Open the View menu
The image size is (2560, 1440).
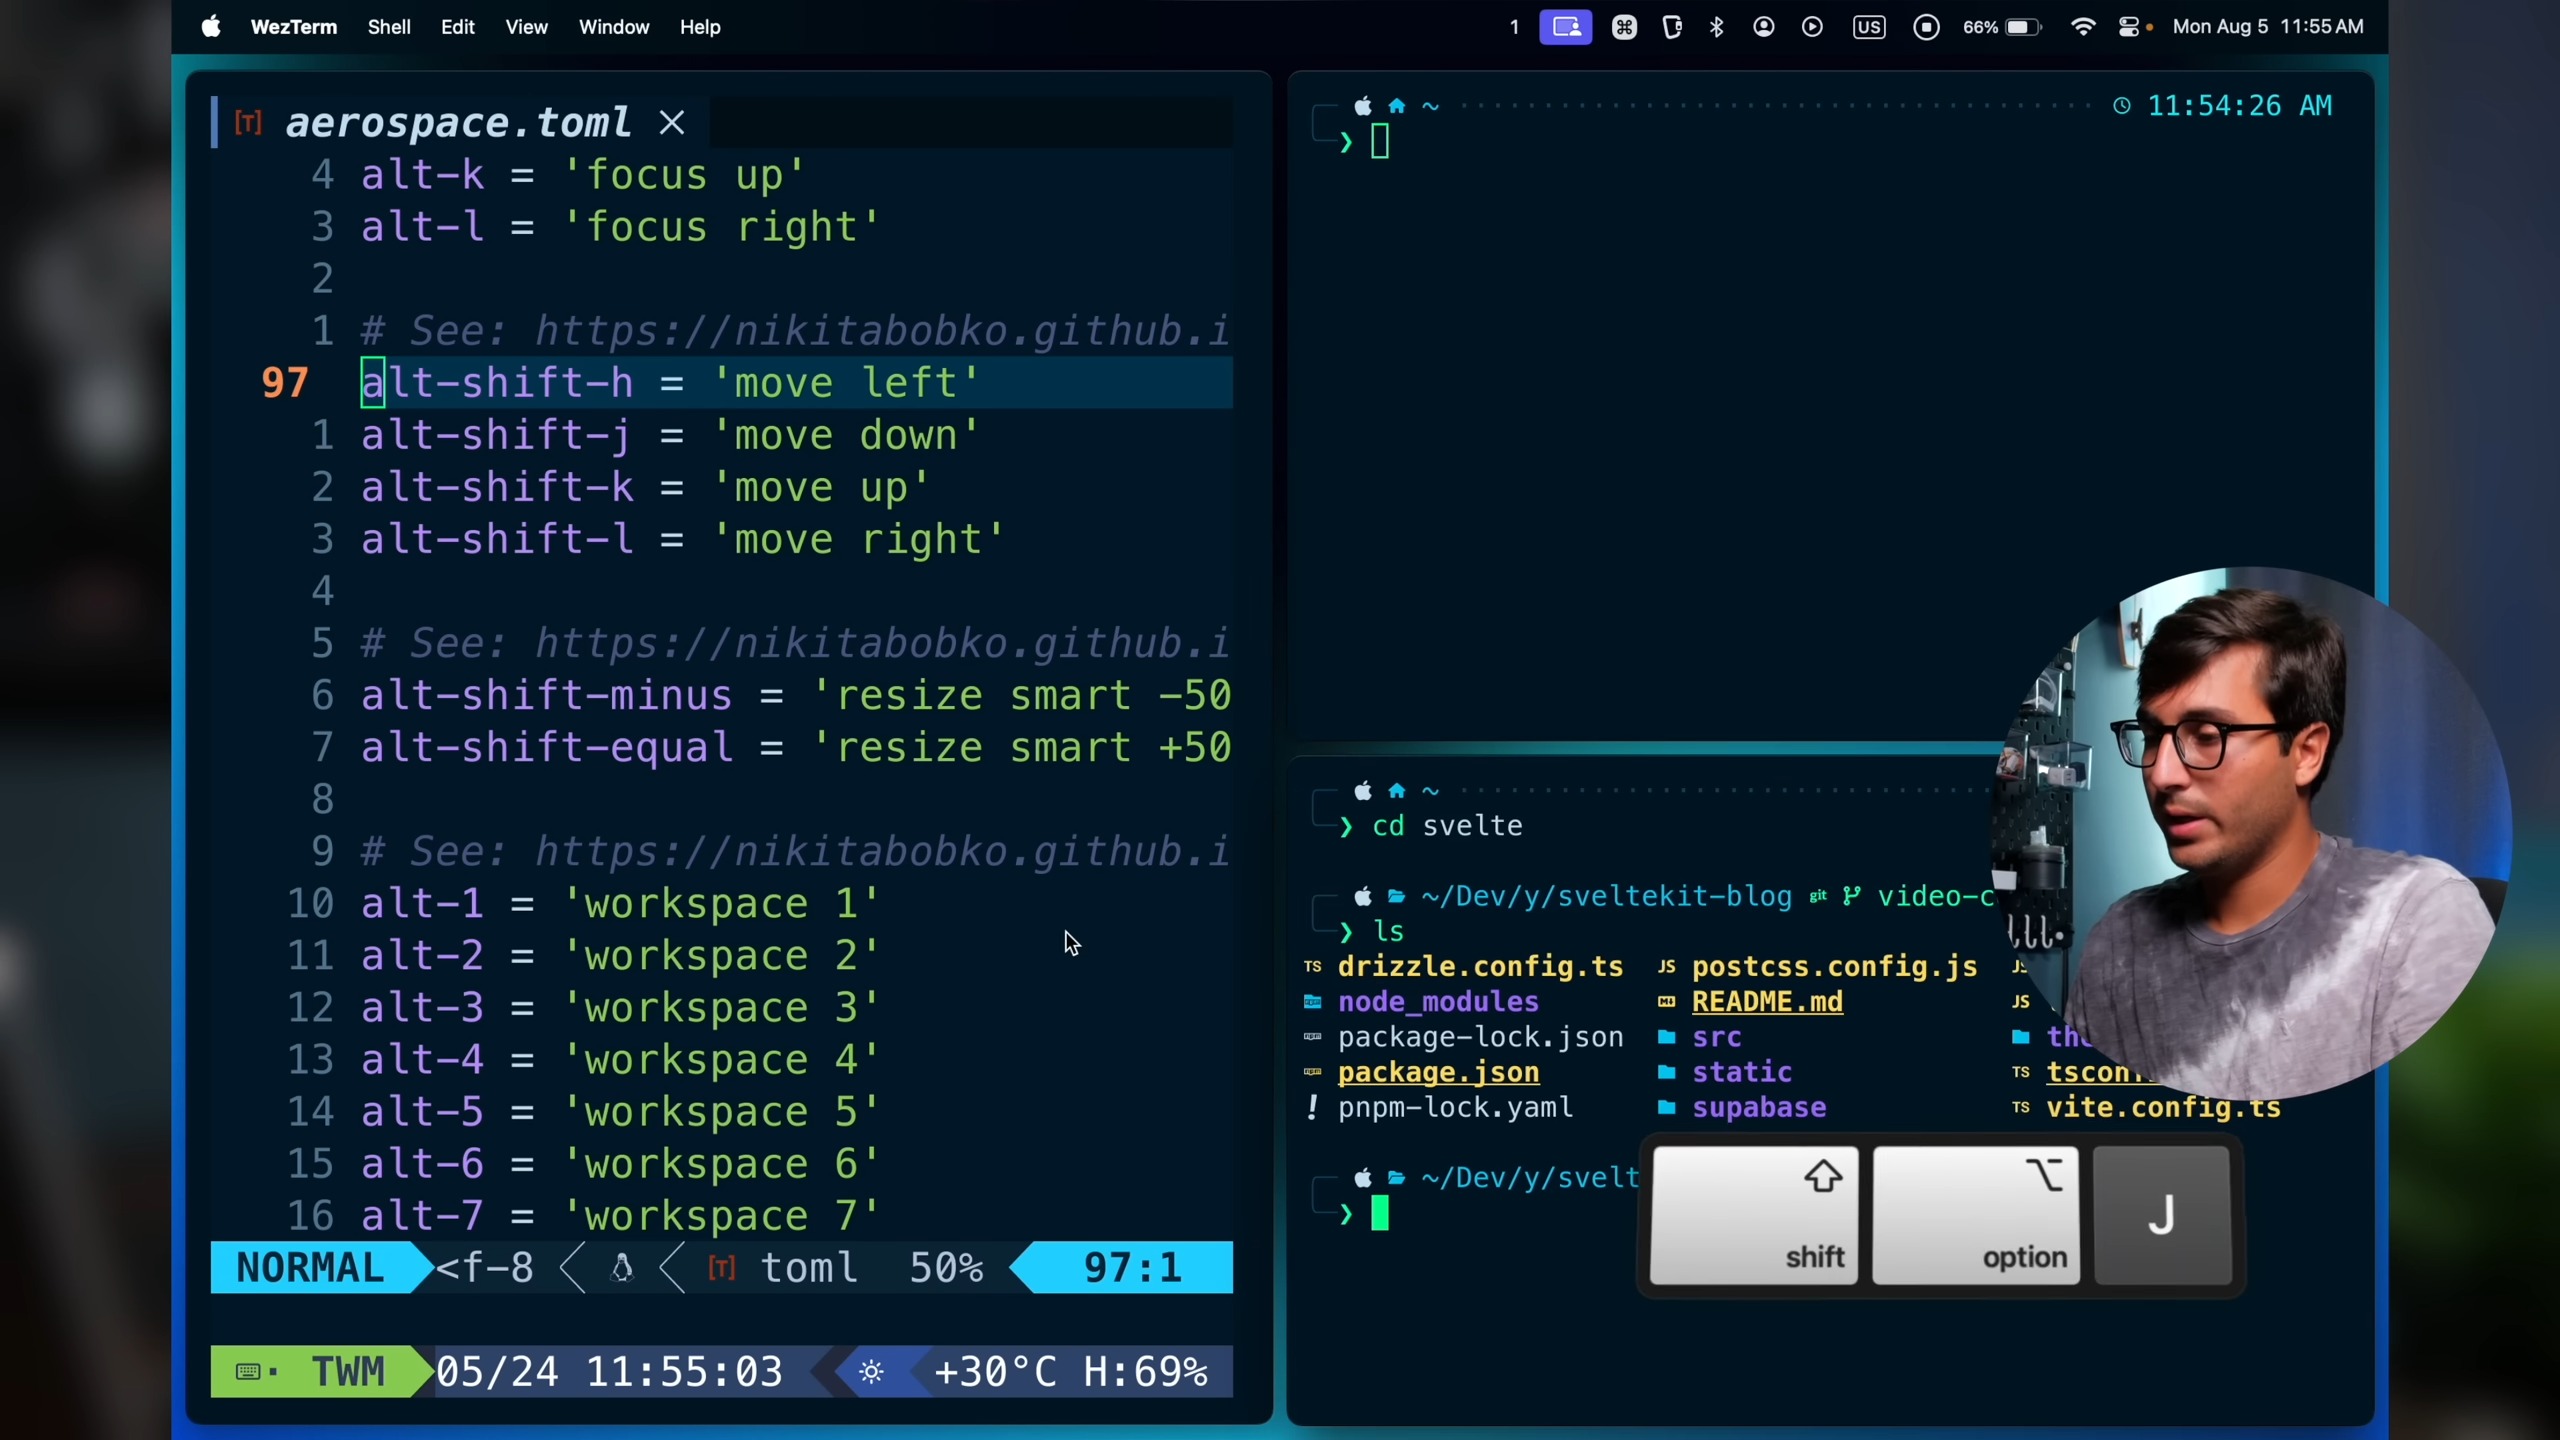pyautogui.click(x=526, y=27)
